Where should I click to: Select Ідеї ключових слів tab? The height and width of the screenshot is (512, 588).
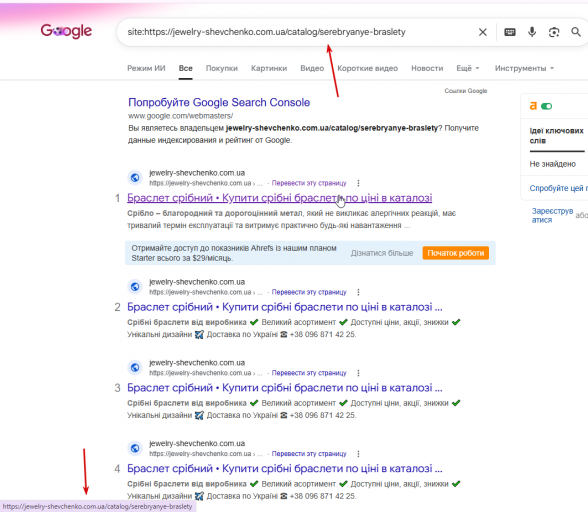tap(556, 136)
